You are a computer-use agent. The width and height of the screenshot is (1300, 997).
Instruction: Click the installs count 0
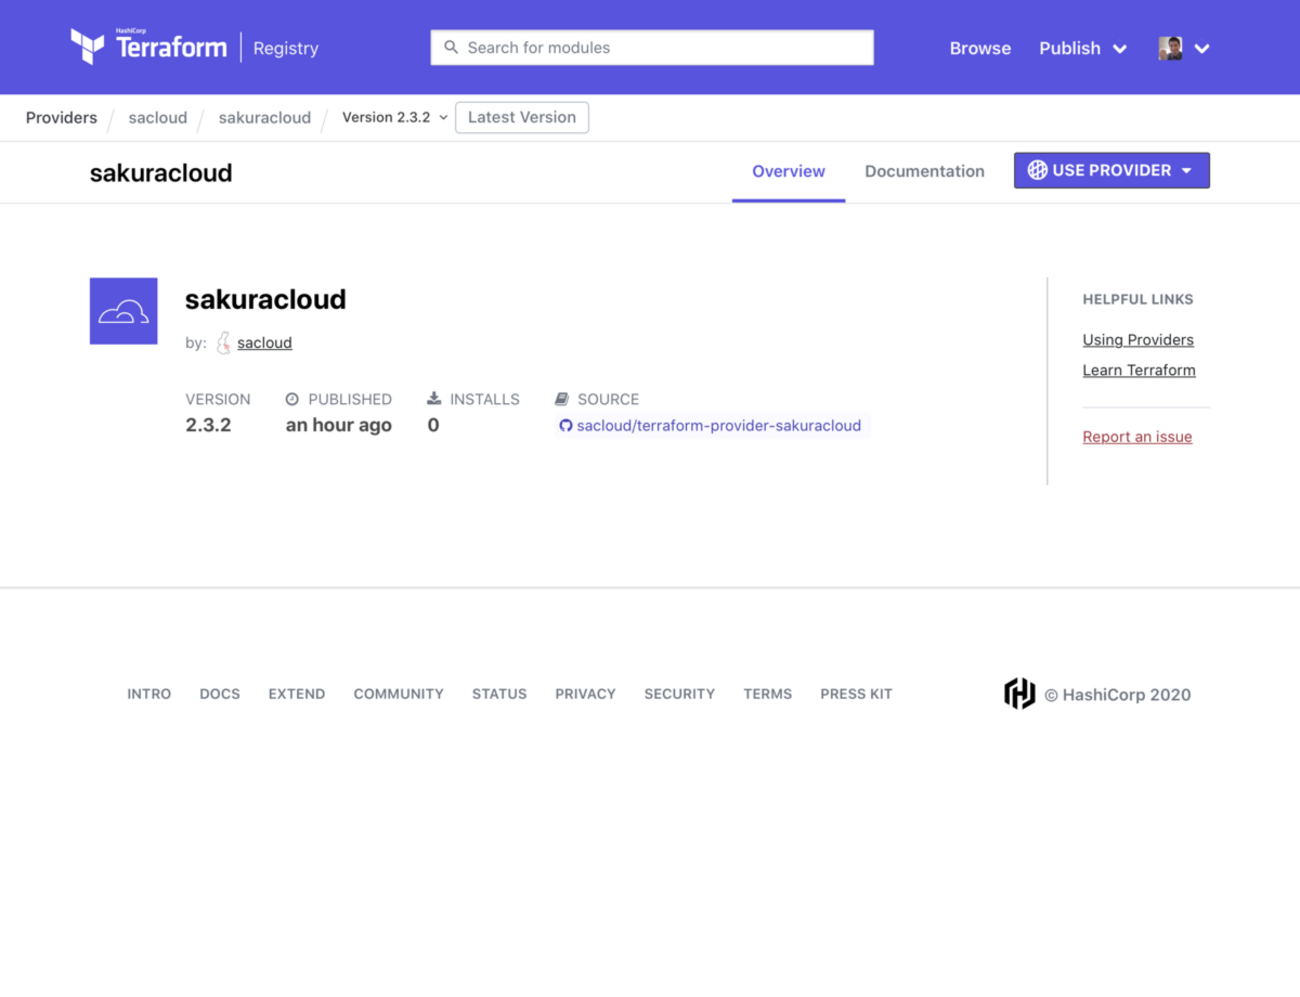[433, 425]
